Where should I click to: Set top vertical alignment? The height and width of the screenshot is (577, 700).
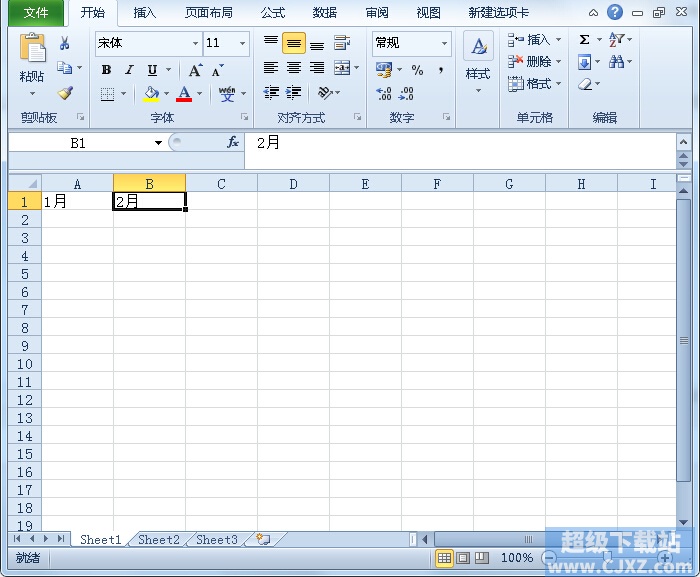coord(271,43)
